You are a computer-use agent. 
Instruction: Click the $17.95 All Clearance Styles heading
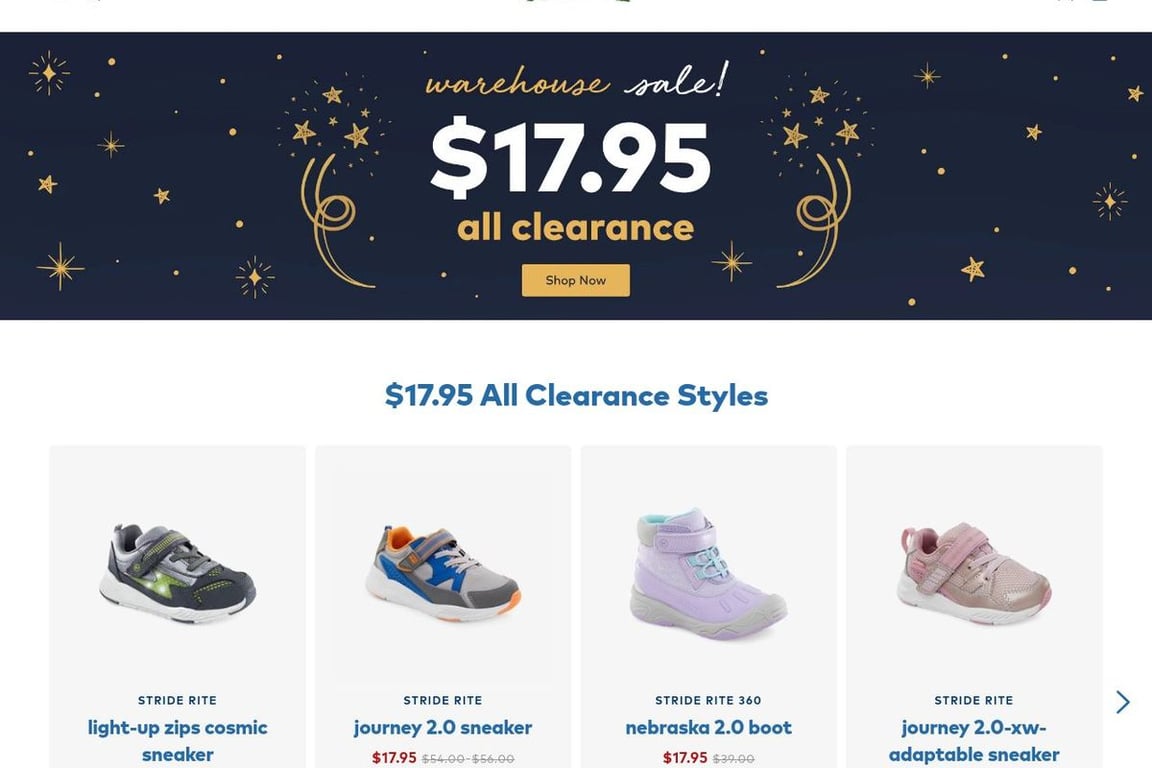(576, 395)
